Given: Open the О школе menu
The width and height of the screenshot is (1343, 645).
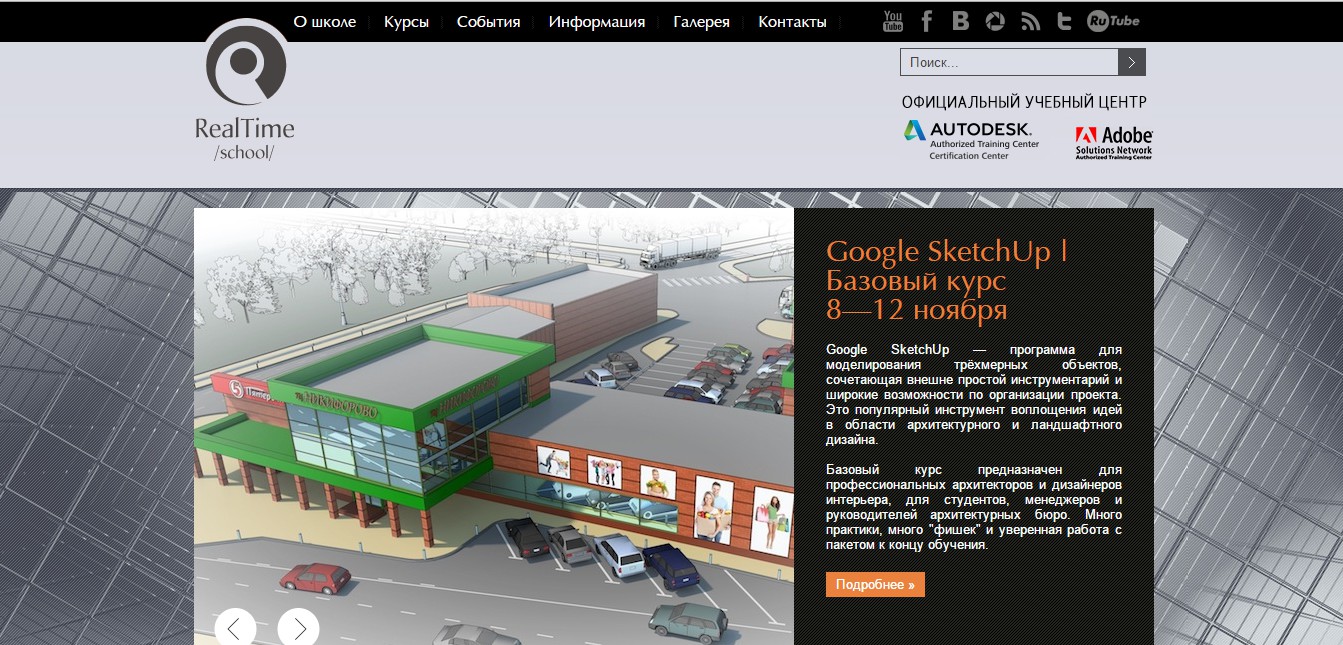Looking at the screenshot, I should coord(324,21).
